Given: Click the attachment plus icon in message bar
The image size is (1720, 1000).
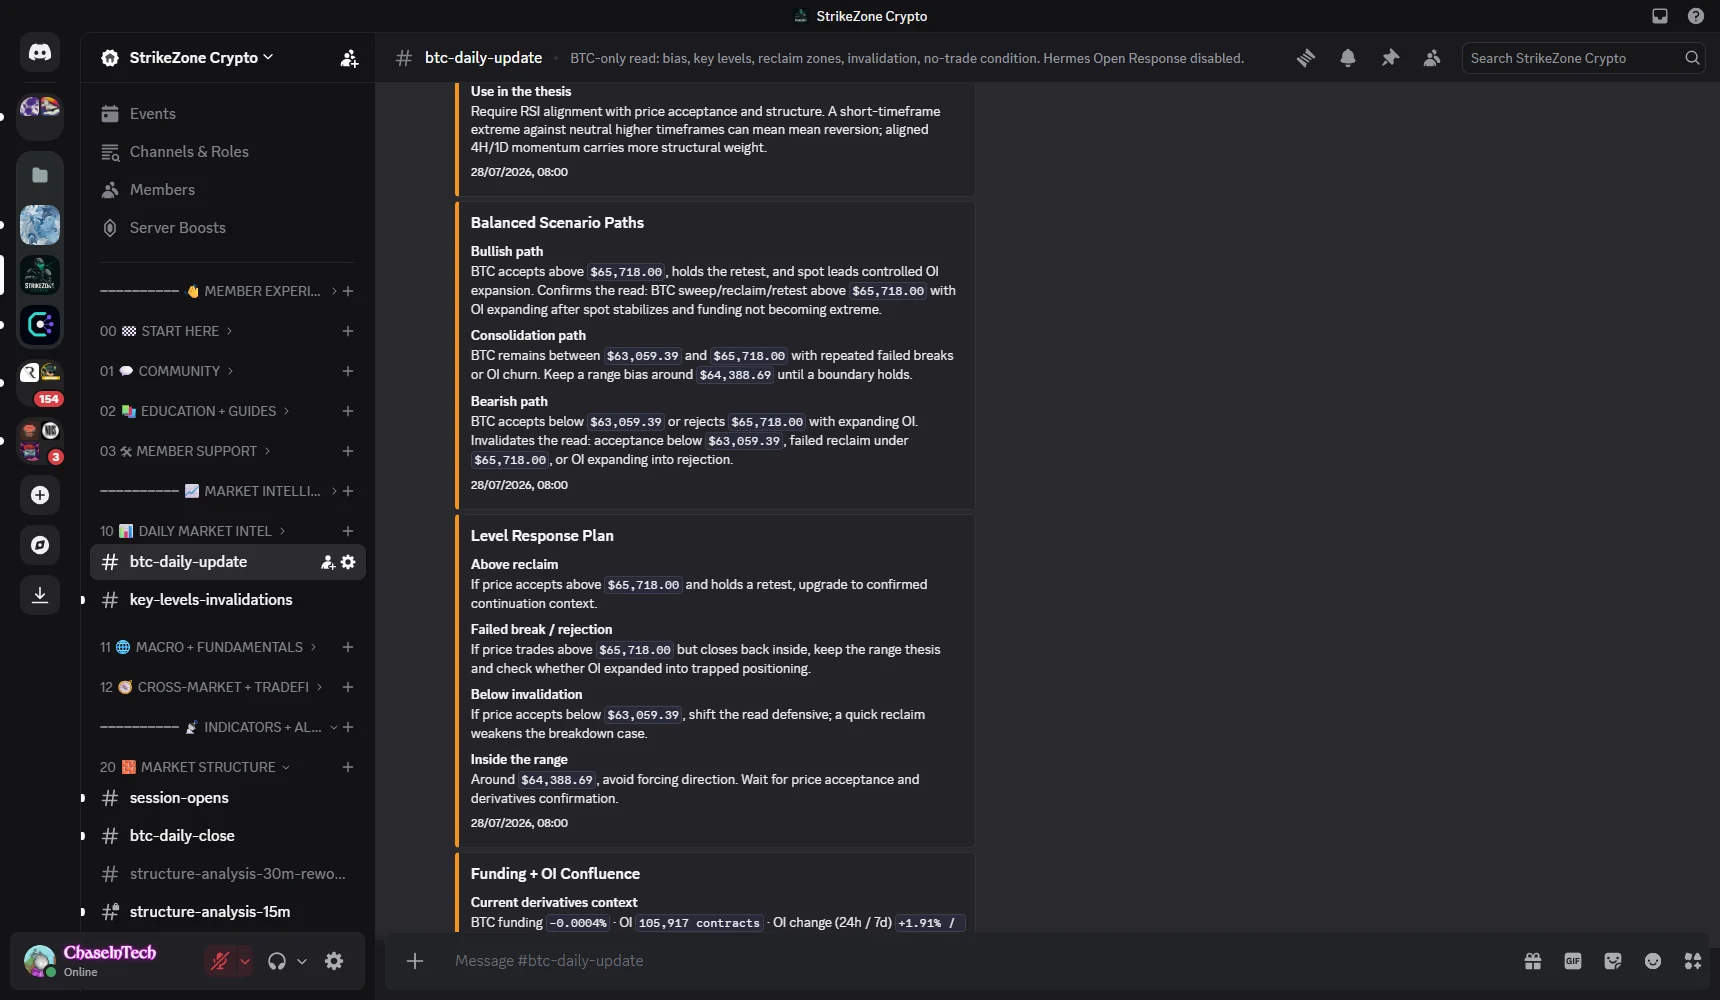Looking at the screenshot, I should pos(415,961).
